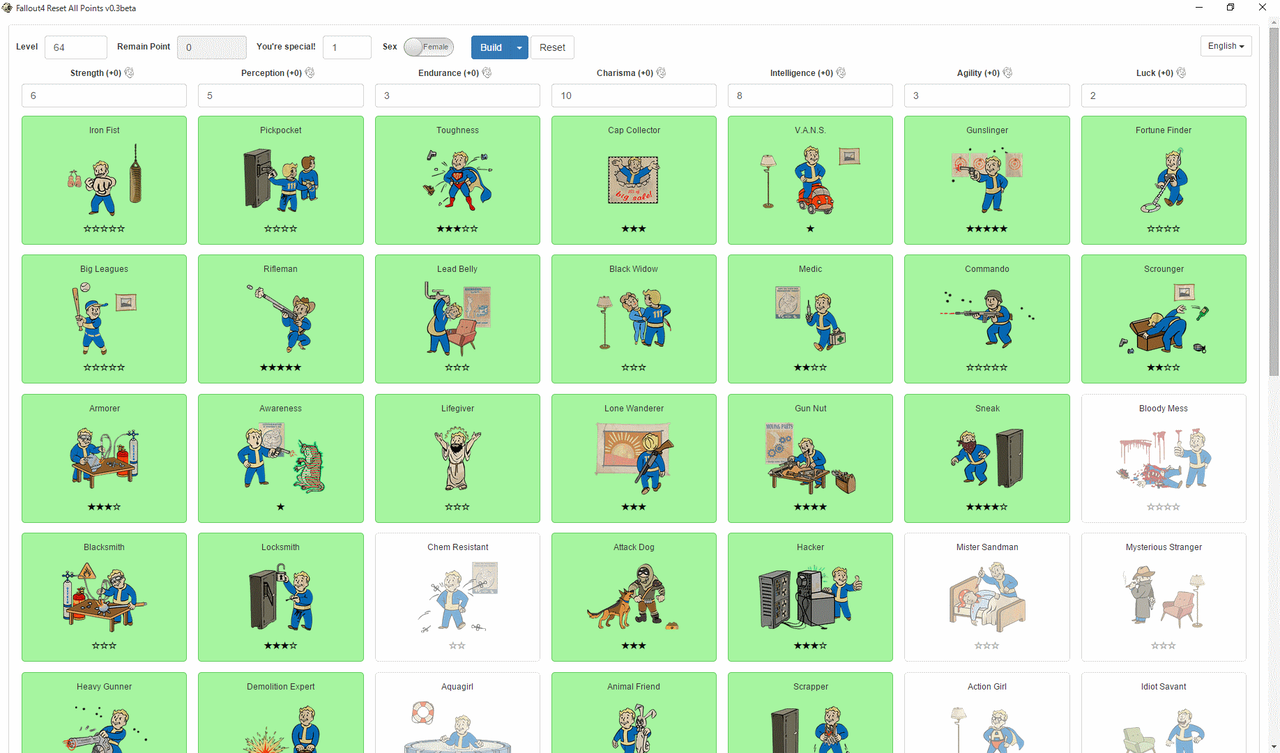Click the "Aquagirl" perk name
Image resolution: width=1280 pixels, height=753 pixels.
click(x=458, y=687)
